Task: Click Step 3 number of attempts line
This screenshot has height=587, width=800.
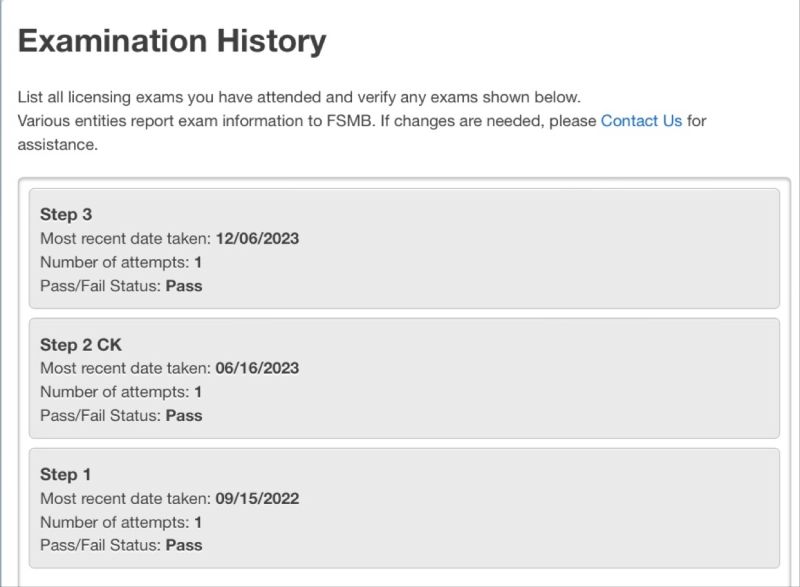Action: pyautogui.click(x=121, y=262)
